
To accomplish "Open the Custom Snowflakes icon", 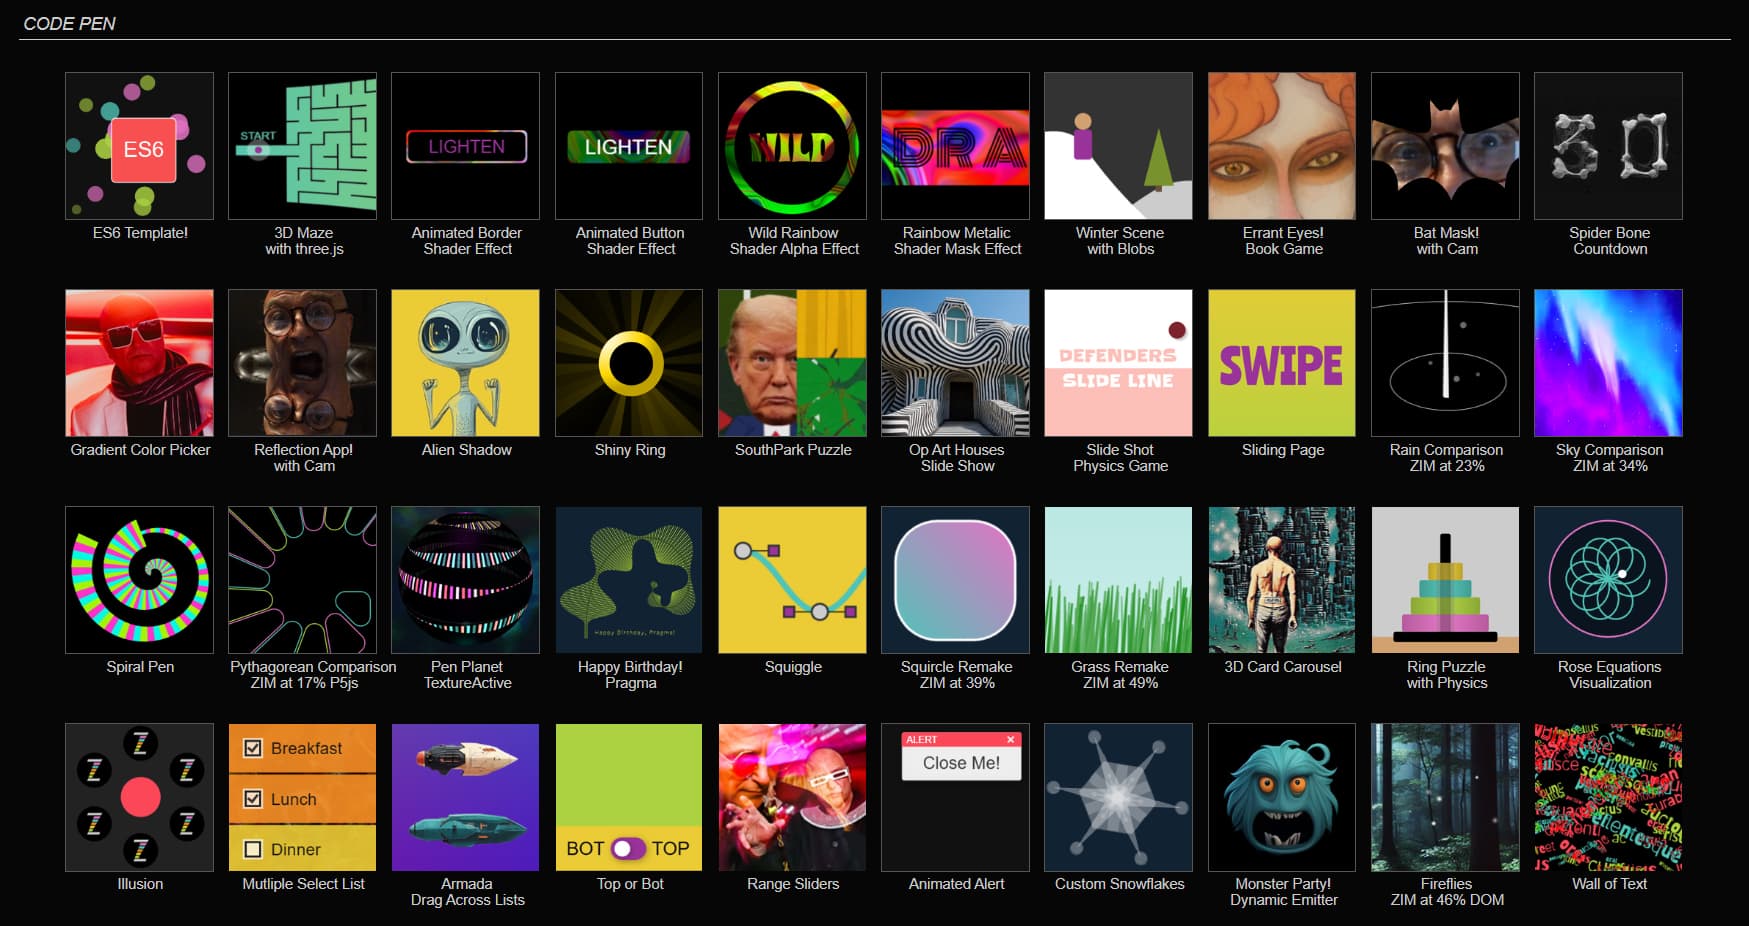I will pyautogui.click(x=1118, y=797).
